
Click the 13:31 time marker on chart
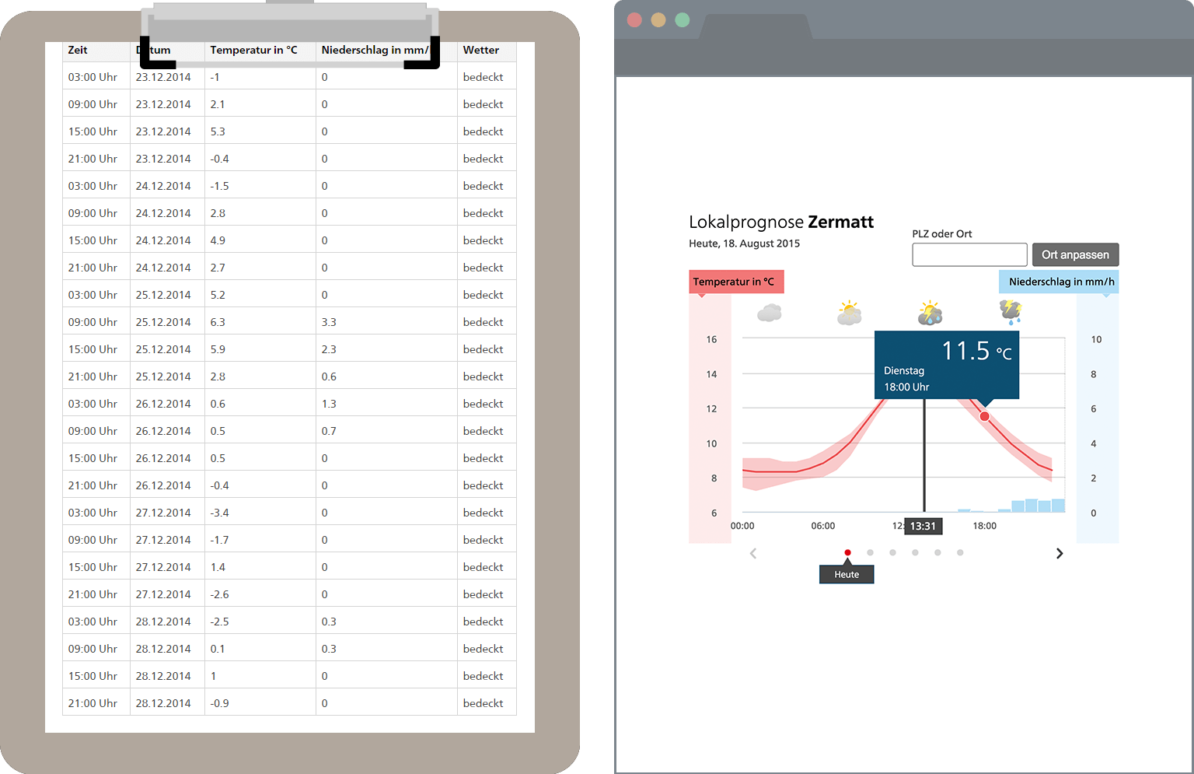click(923, 526)
